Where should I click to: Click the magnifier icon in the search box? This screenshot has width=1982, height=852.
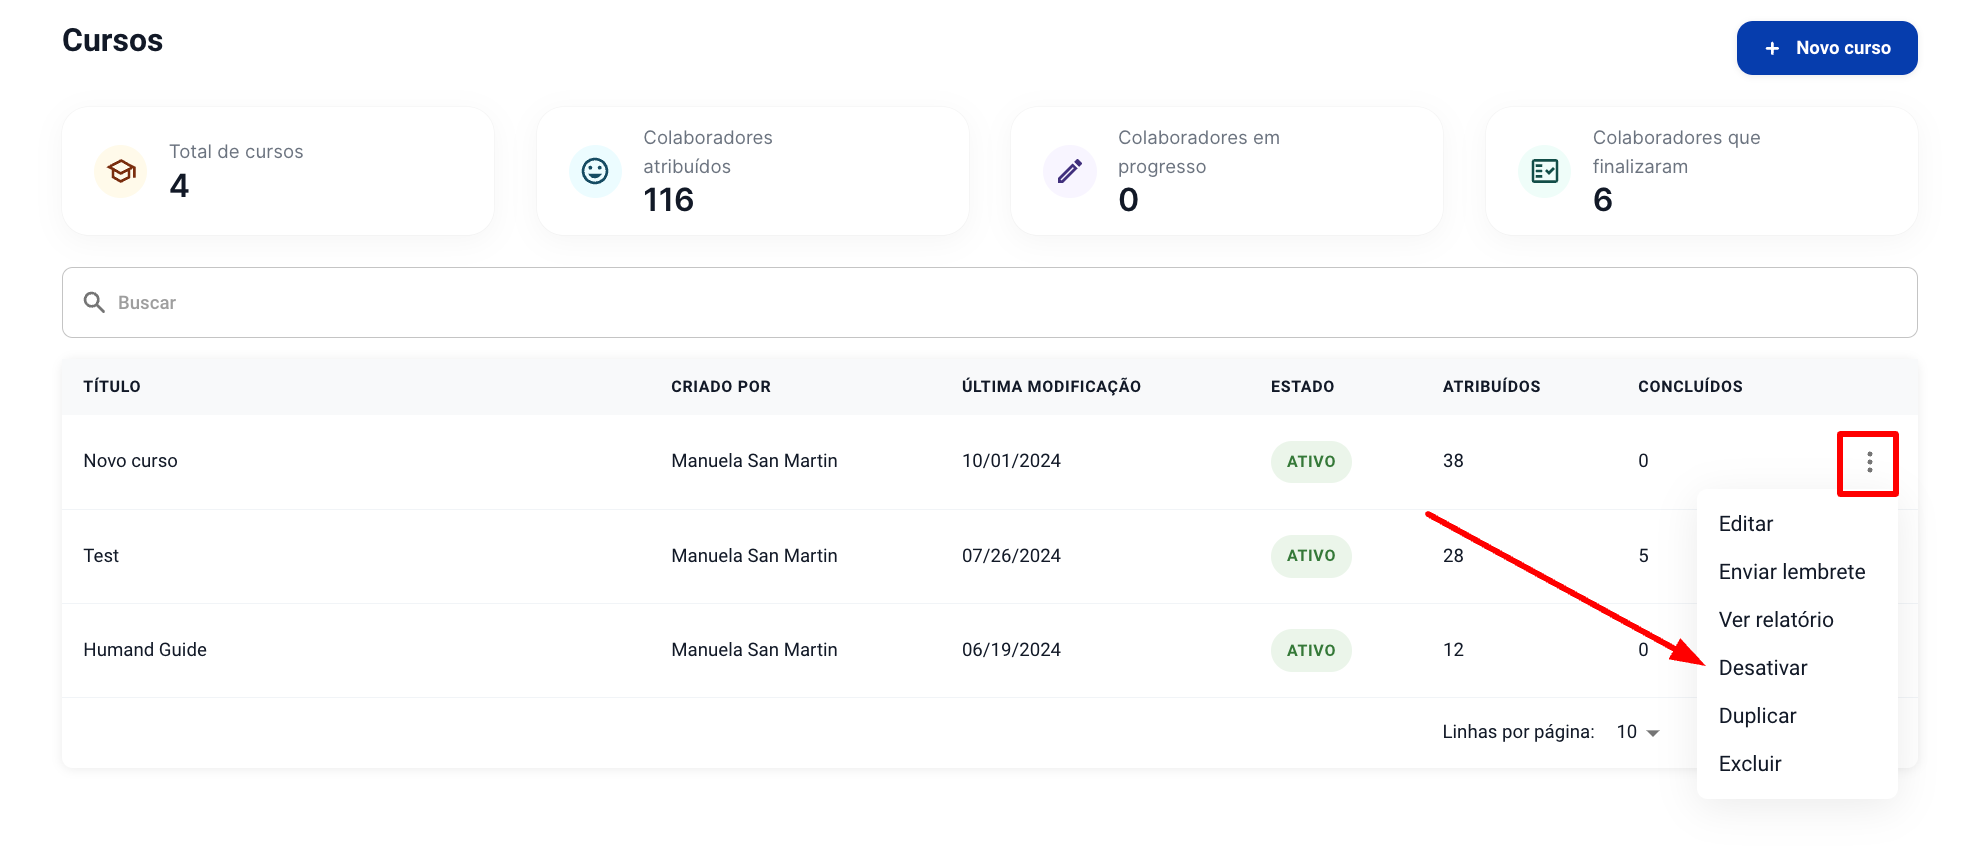94,302
